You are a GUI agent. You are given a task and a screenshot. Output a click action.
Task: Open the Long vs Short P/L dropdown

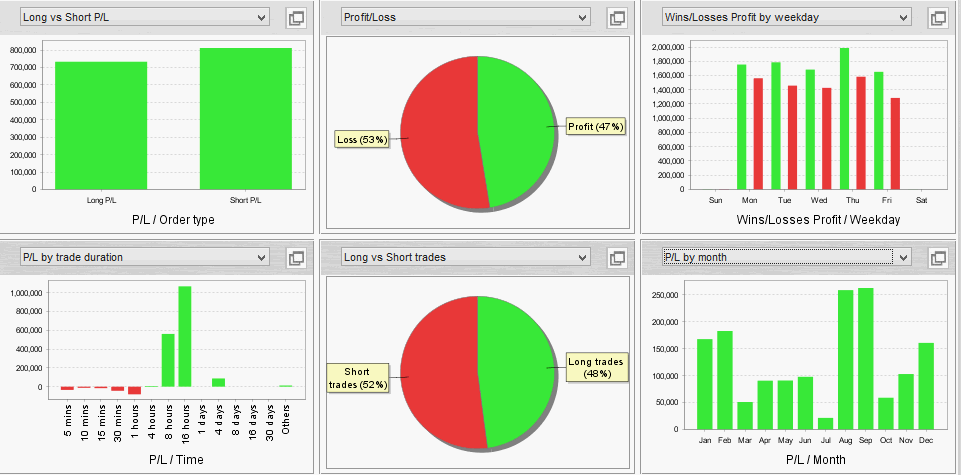145,17
